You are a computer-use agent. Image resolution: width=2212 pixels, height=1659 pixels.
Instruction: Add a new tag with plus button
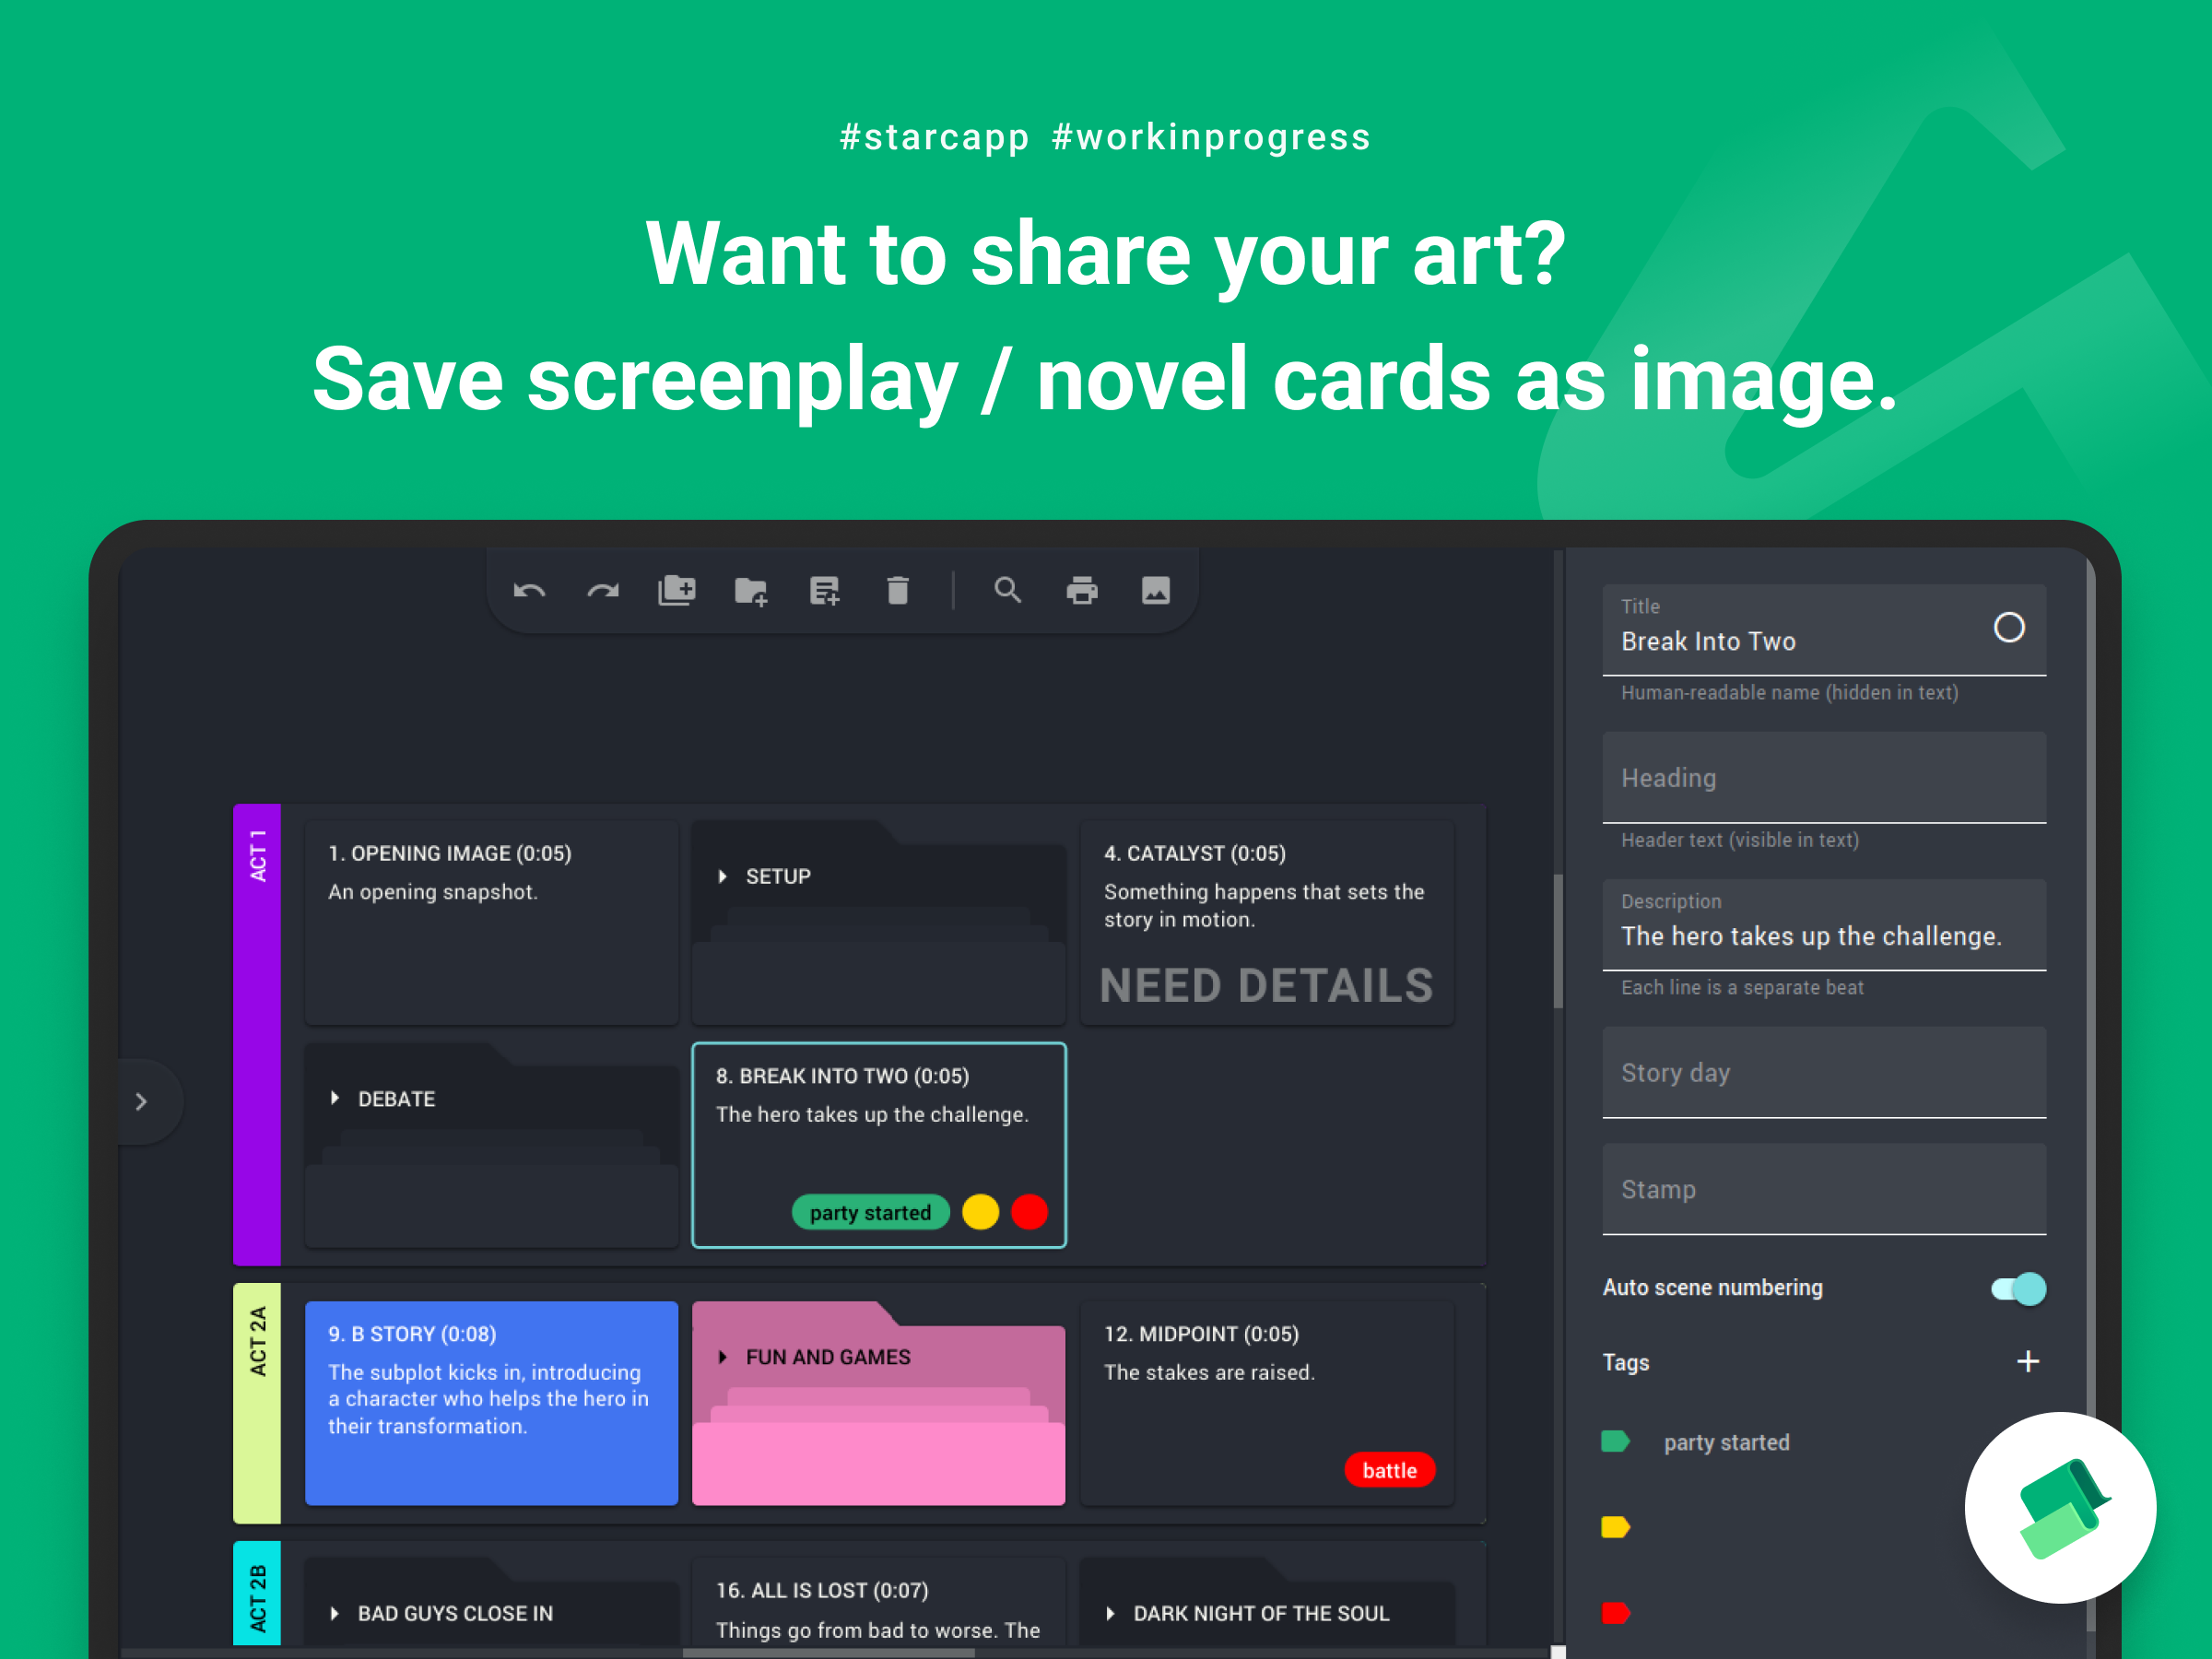pos(2028,1362)
